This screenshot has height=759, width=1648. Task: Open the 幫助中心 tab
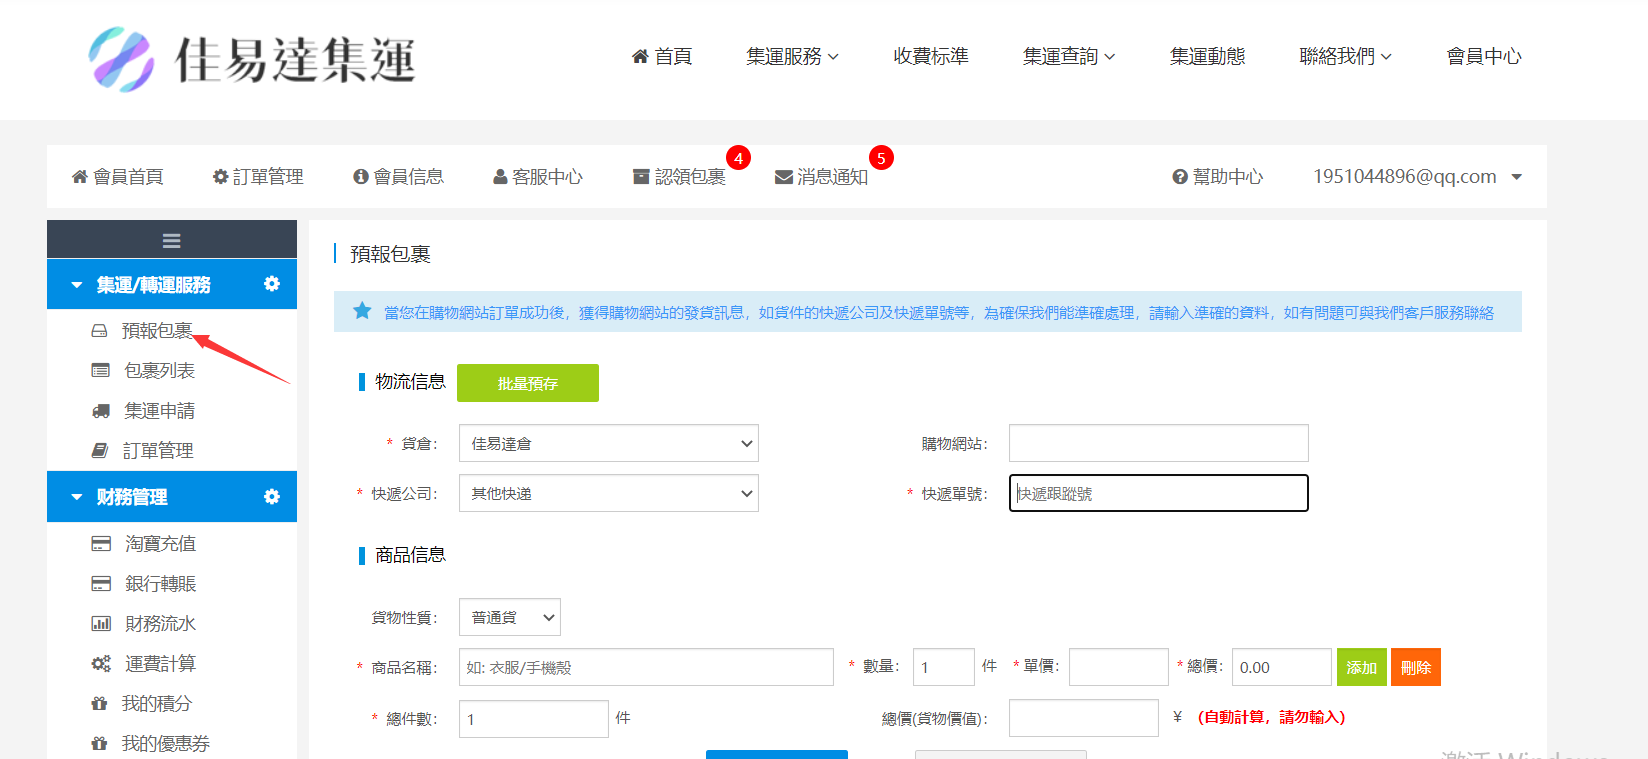click(x=1218, y=177)
